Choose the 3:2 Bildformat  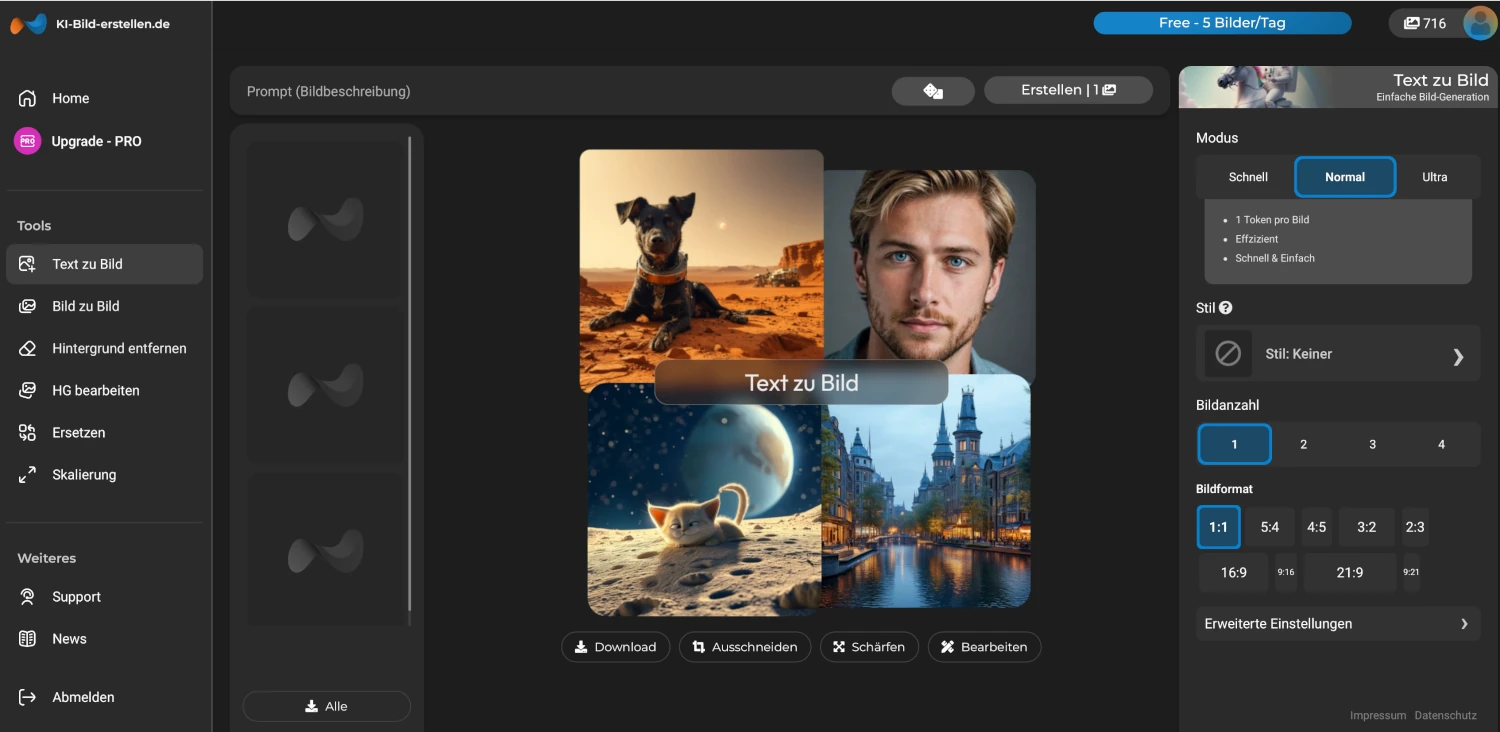[x=1366, y=527]
